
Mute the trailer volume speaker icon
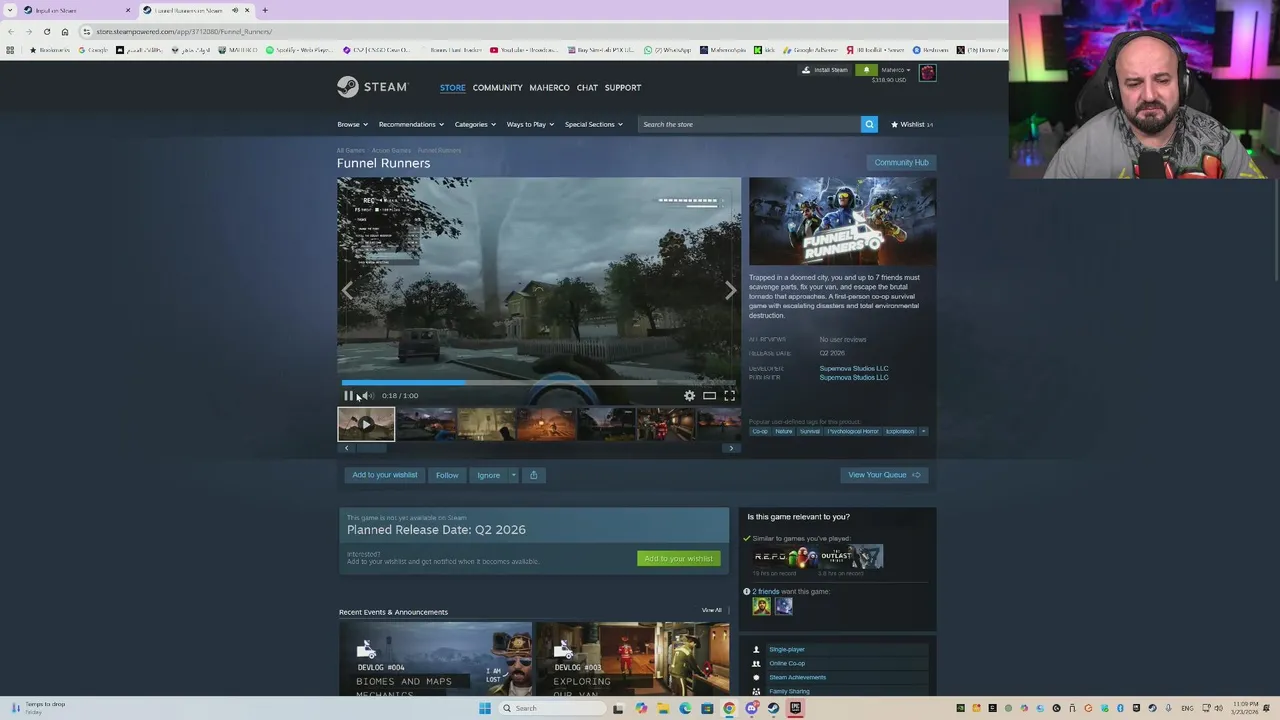pos(367,396)
